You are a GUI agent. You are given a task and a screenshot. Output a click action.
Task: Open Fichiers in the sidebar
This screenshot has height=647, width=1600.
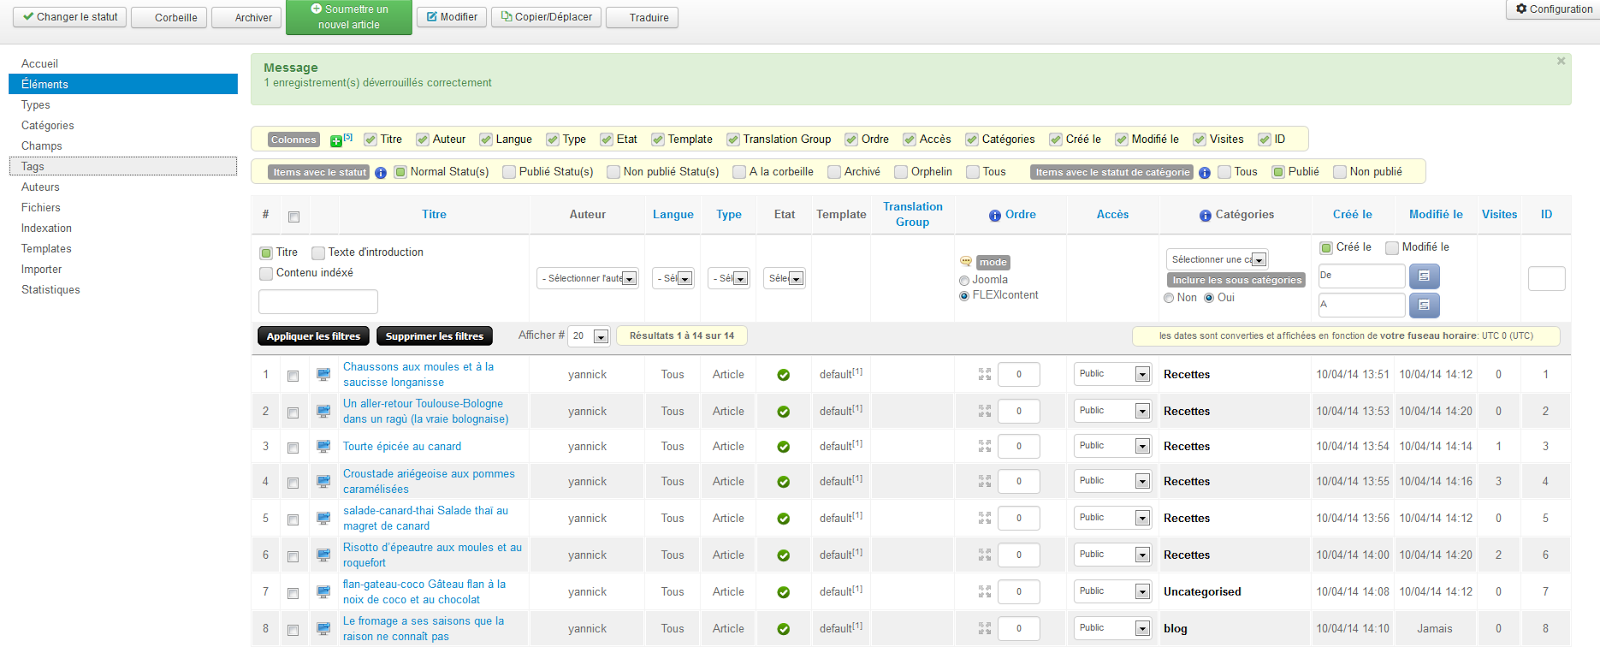[x=41, y=208]
